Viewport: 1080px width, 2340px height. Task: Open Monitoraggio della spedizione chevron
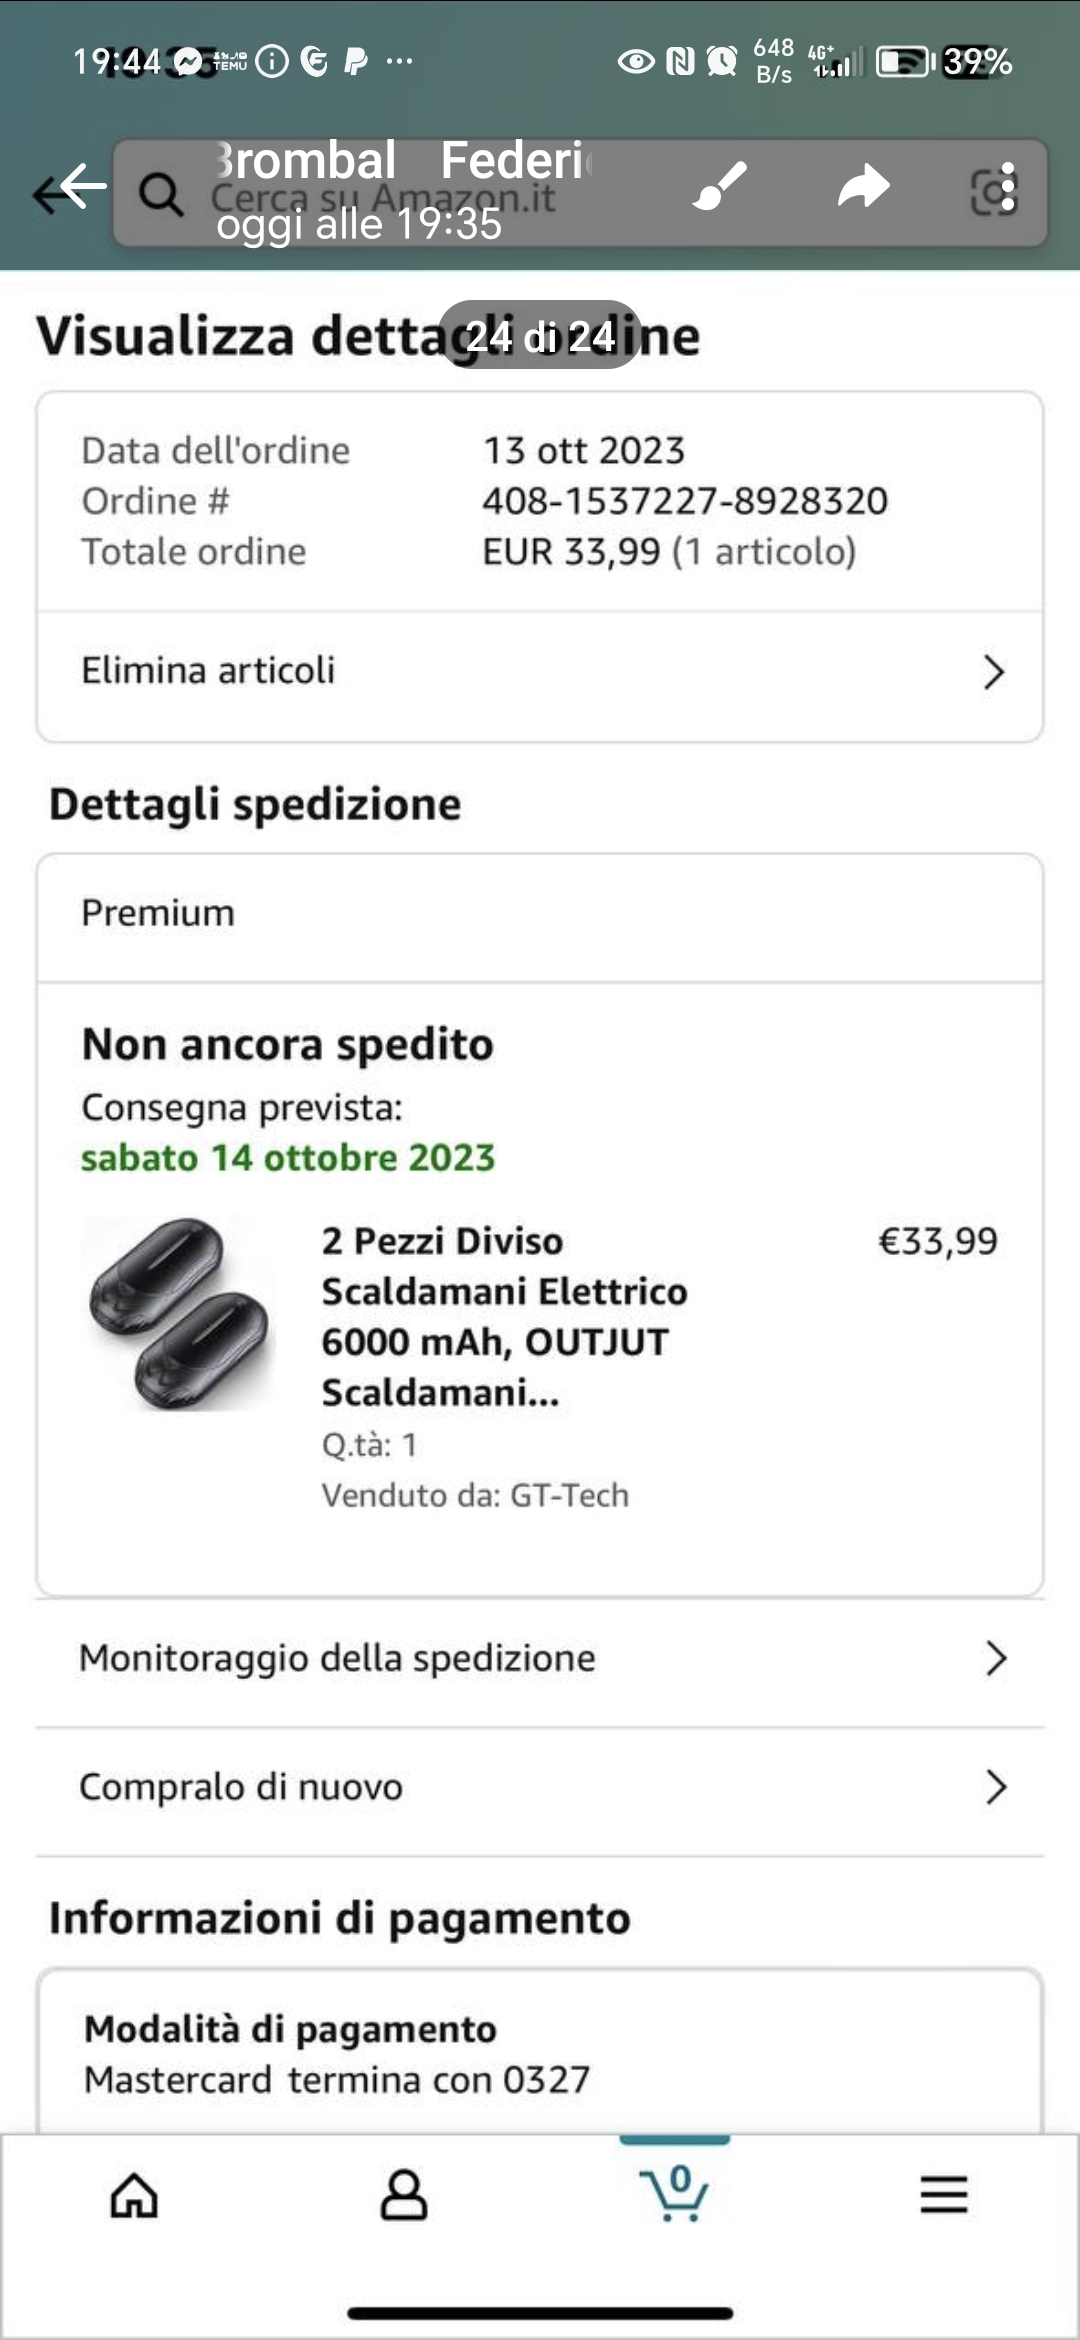[x=996, y=1658]
